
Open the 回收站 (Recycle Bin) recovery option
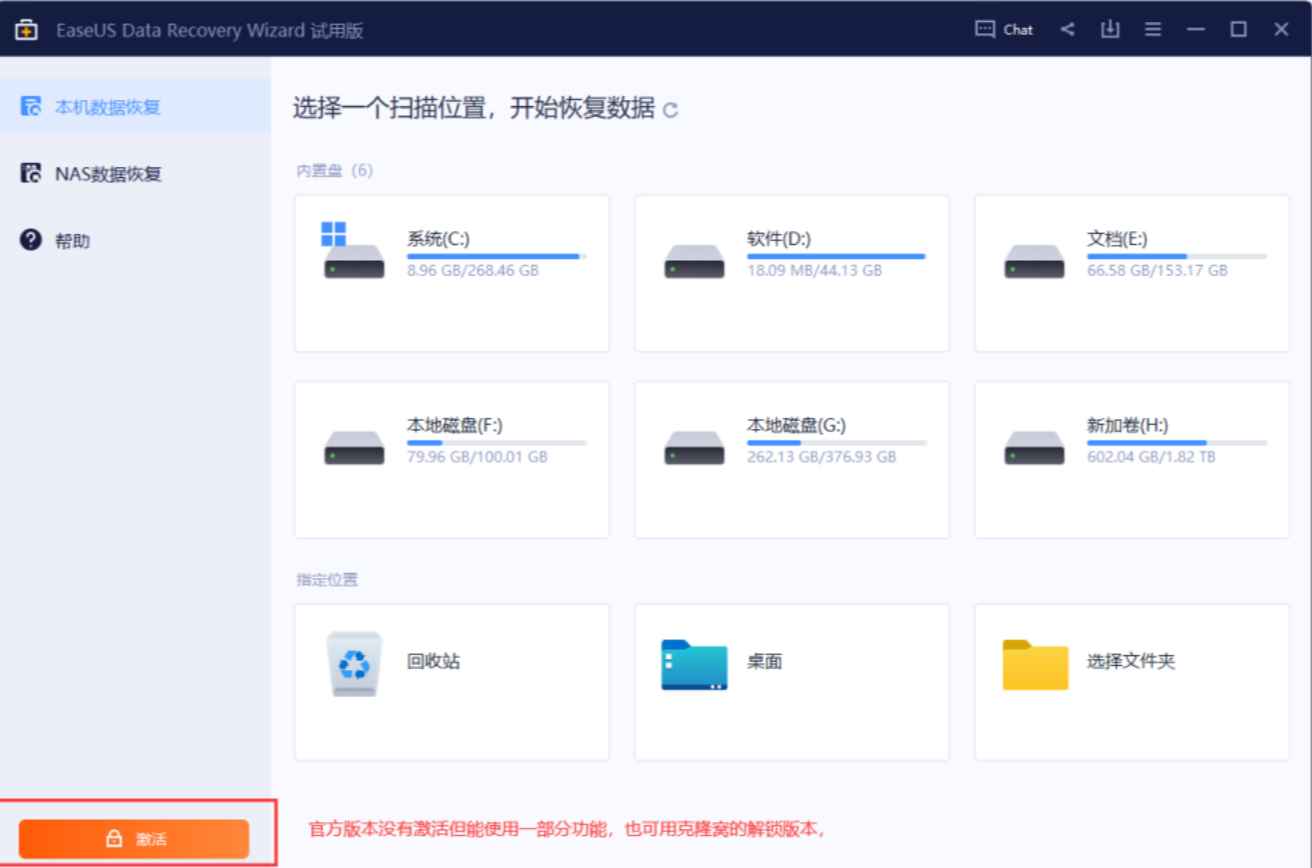451,681
